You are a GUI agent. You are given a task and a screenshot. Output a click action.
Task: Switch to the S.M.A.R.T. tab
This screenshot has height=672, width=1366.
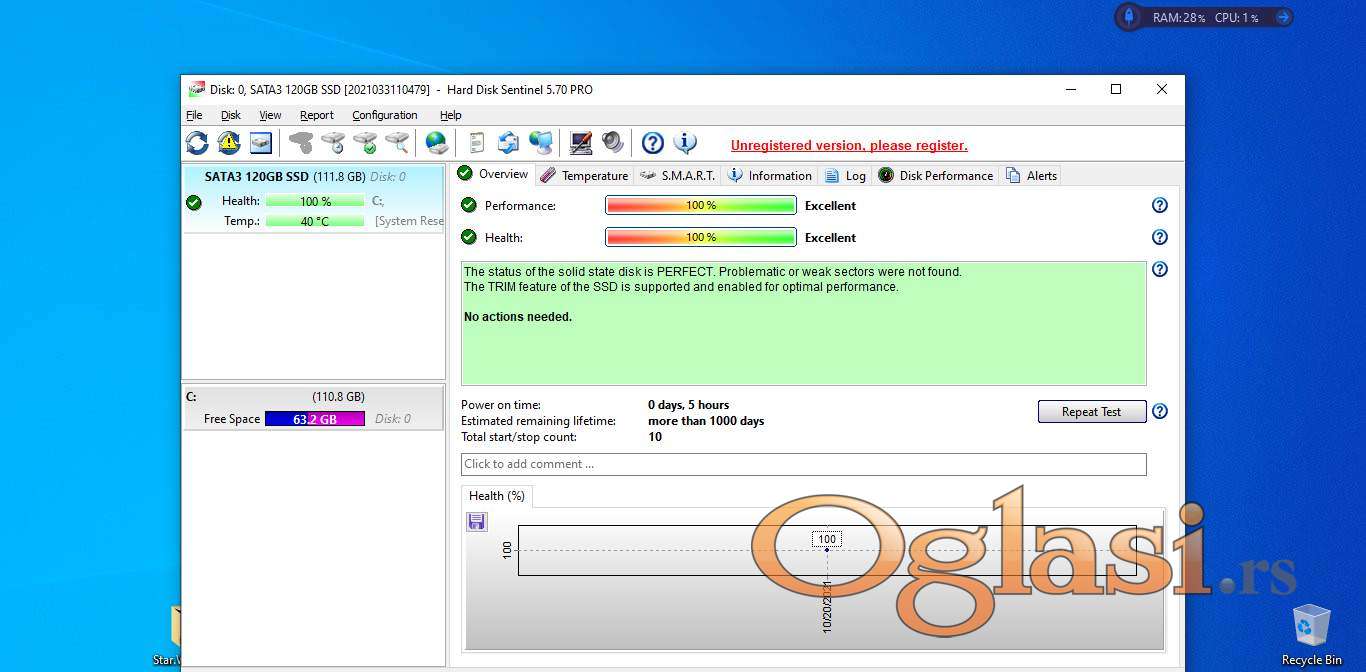coord(677,175)
